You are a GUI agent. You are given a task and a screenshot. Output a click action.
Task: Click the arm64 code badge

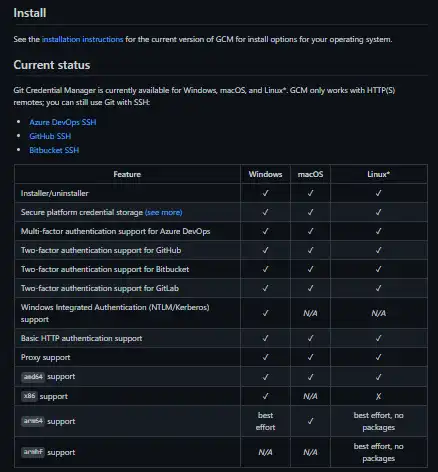33,421
